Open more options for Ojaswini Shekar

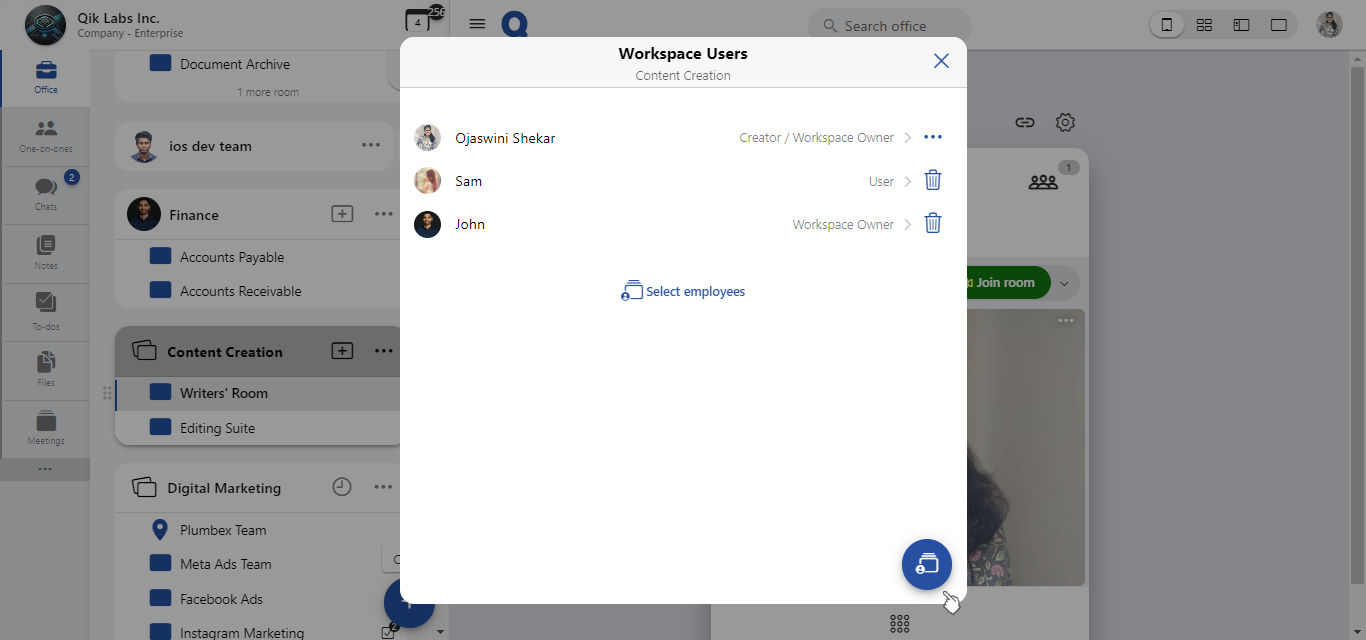pos(932,138)
